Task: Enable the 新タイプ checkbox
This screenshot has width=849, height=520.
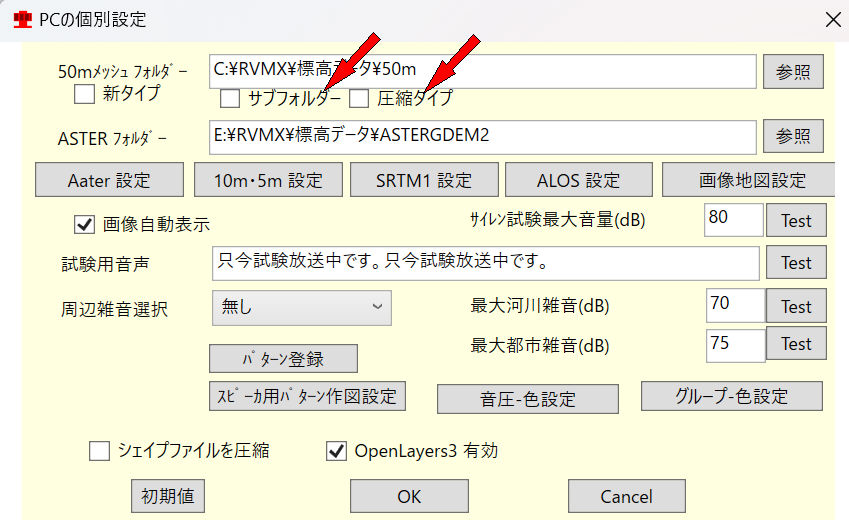Action: 85,94
